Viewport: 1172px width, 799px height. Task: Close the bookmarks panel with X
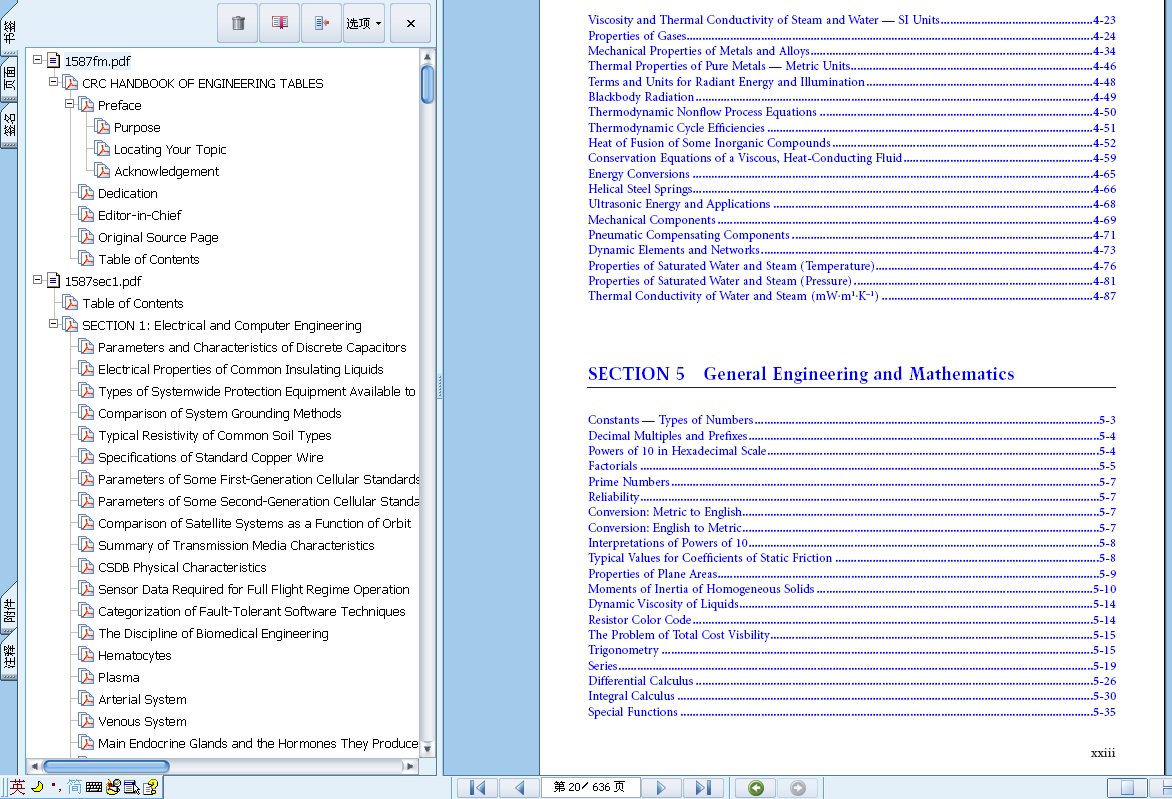(x=410, y=23)
